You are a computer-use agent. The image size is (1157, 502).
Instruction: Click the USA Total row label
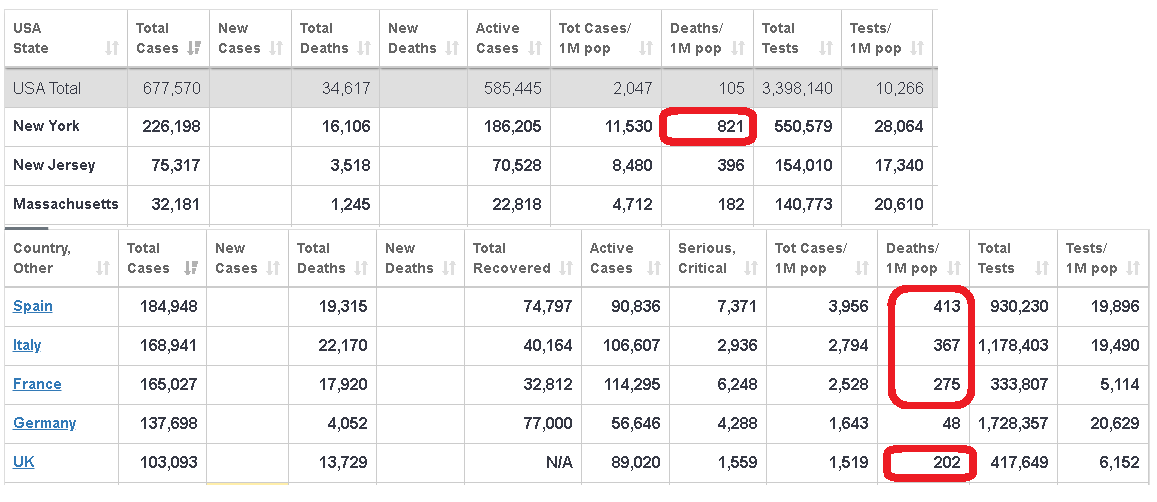47,88
